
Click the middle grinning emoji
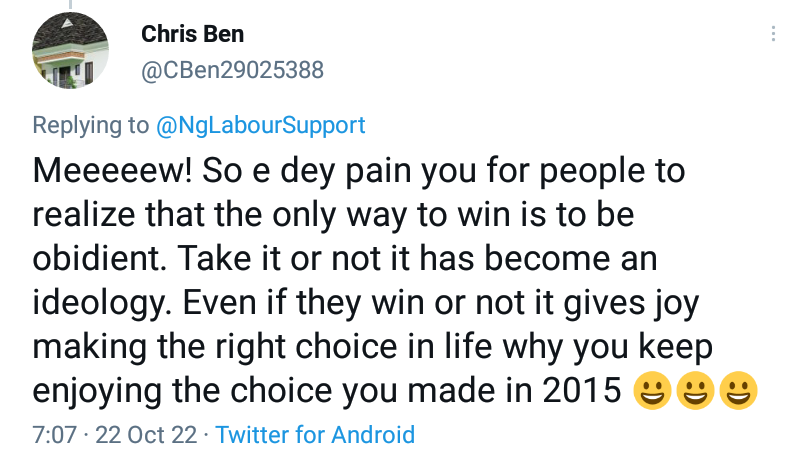(x=695, y=390)
